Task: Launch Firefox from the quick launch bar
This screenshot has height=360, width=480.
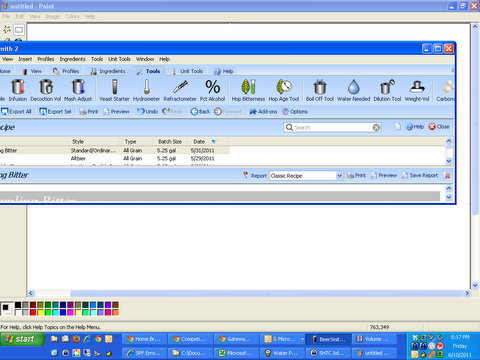Action: (76, 339)
